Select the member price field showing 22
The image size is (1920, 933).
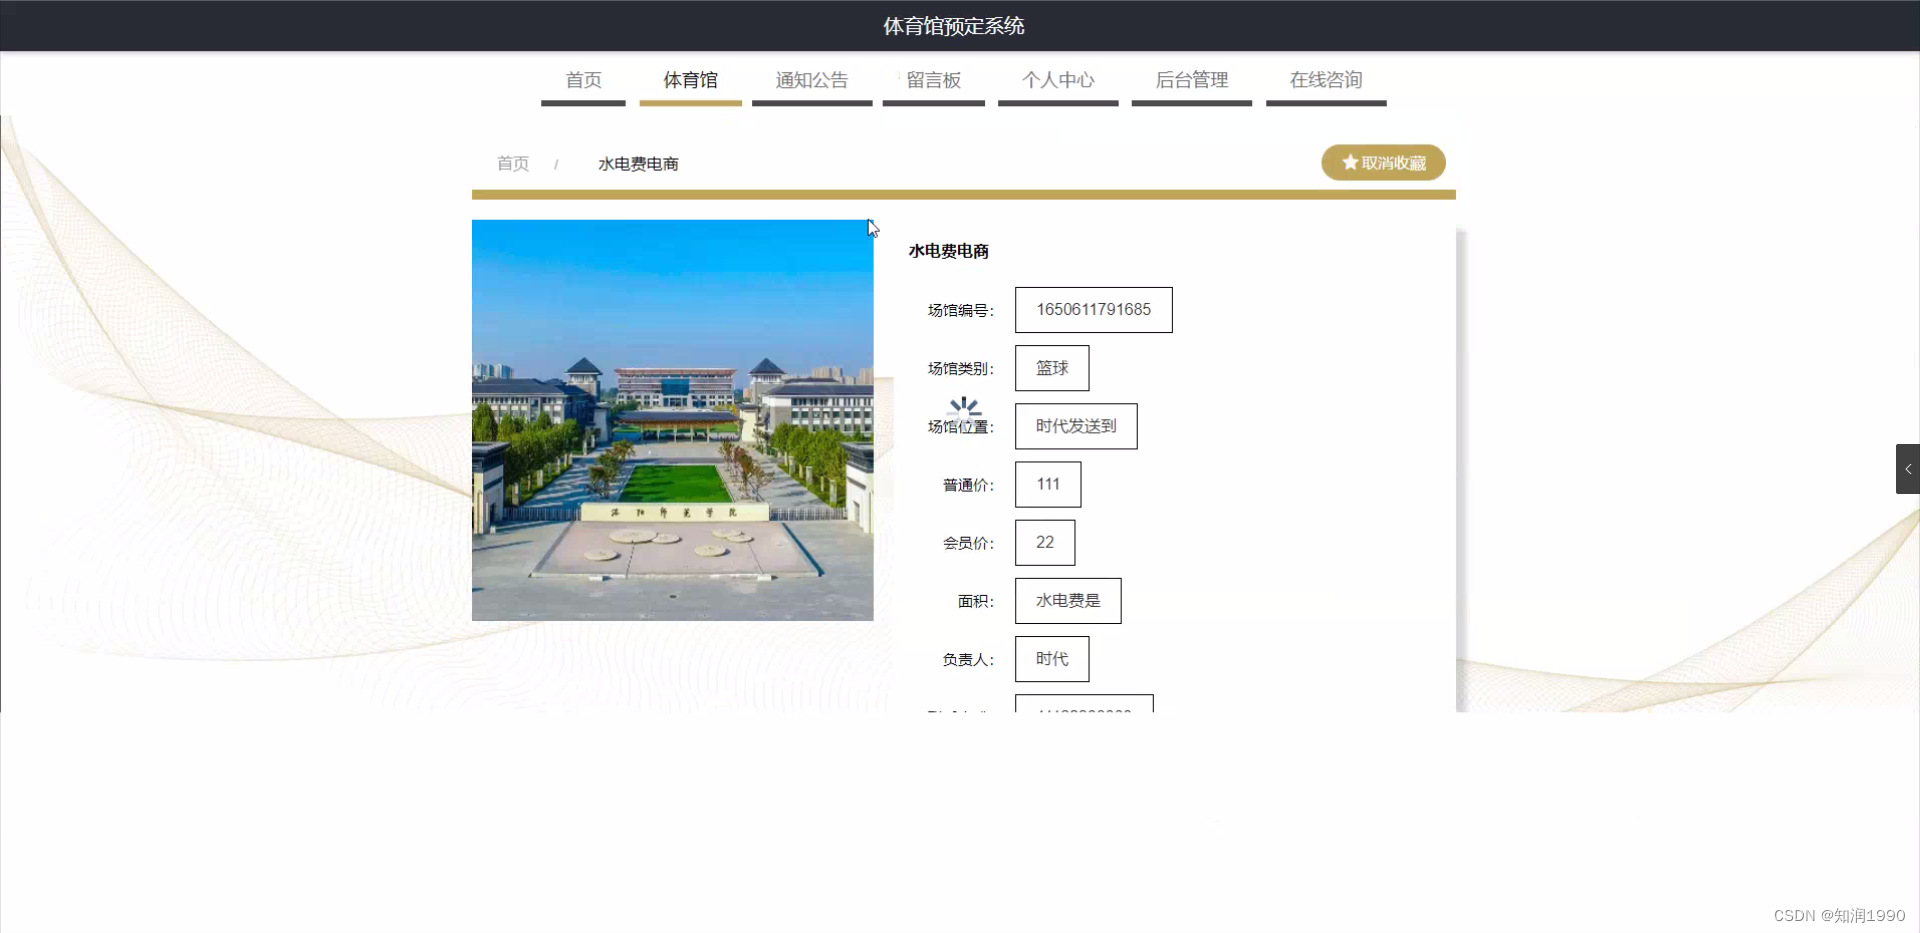[x=1044, y=542]
